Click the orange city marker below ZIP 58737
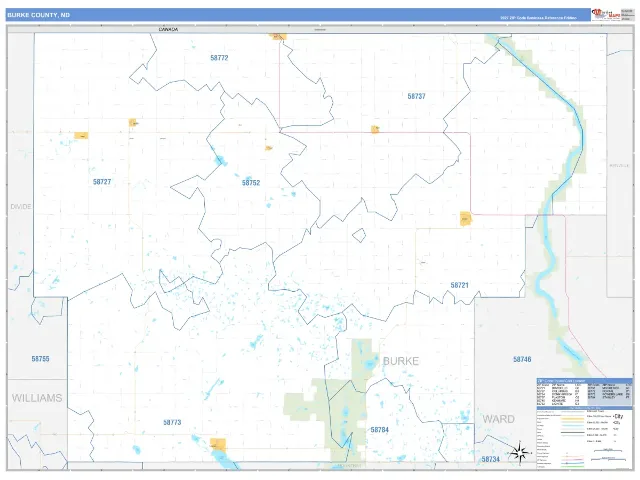640x480 pixels. [x=375, y=129]
